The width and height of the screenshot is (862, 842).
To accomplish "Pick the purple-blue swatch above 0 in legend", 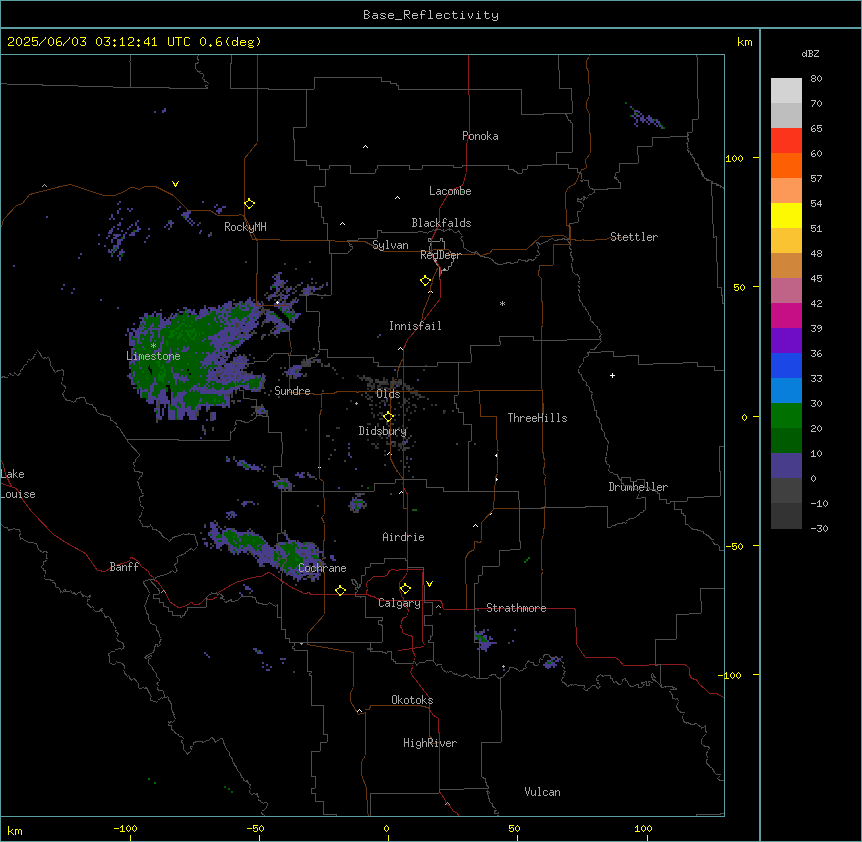I will (786, 466).
